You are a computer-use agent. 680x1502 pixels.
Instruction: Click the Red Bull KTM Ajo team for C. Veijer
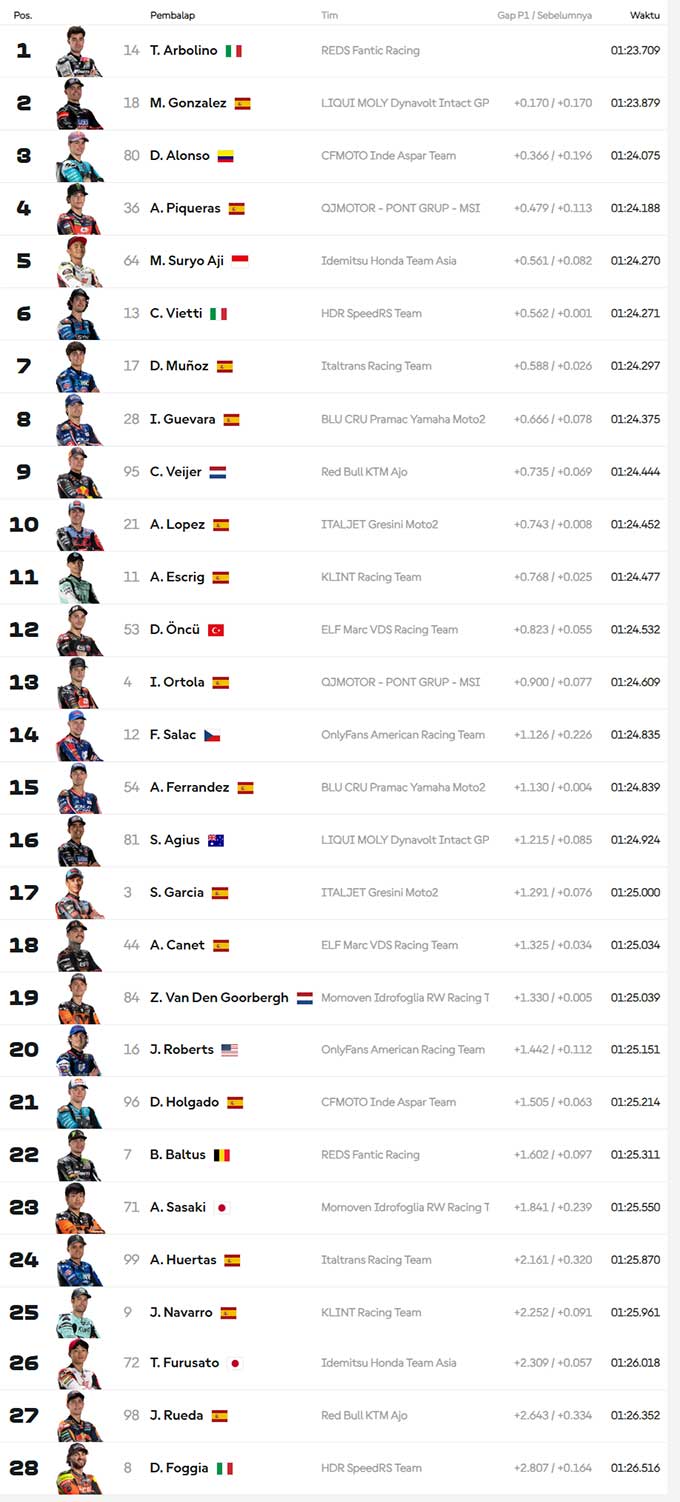coord(364,472)
